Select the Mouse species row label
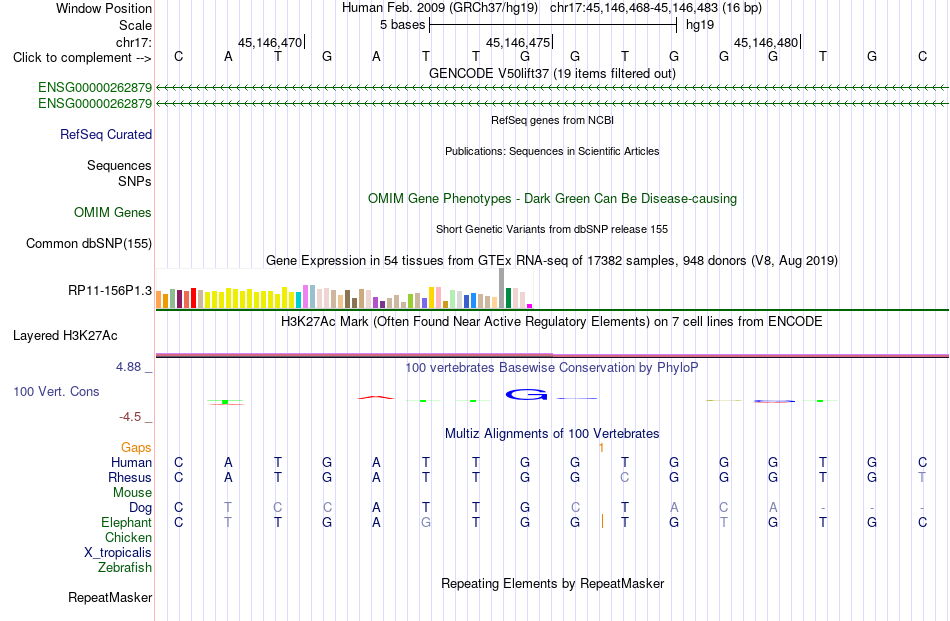 132,493
